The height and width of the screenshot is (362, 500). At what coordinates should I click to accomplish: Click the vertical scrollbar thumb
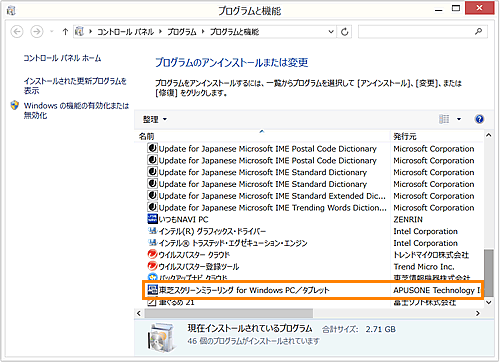point(489,273)
